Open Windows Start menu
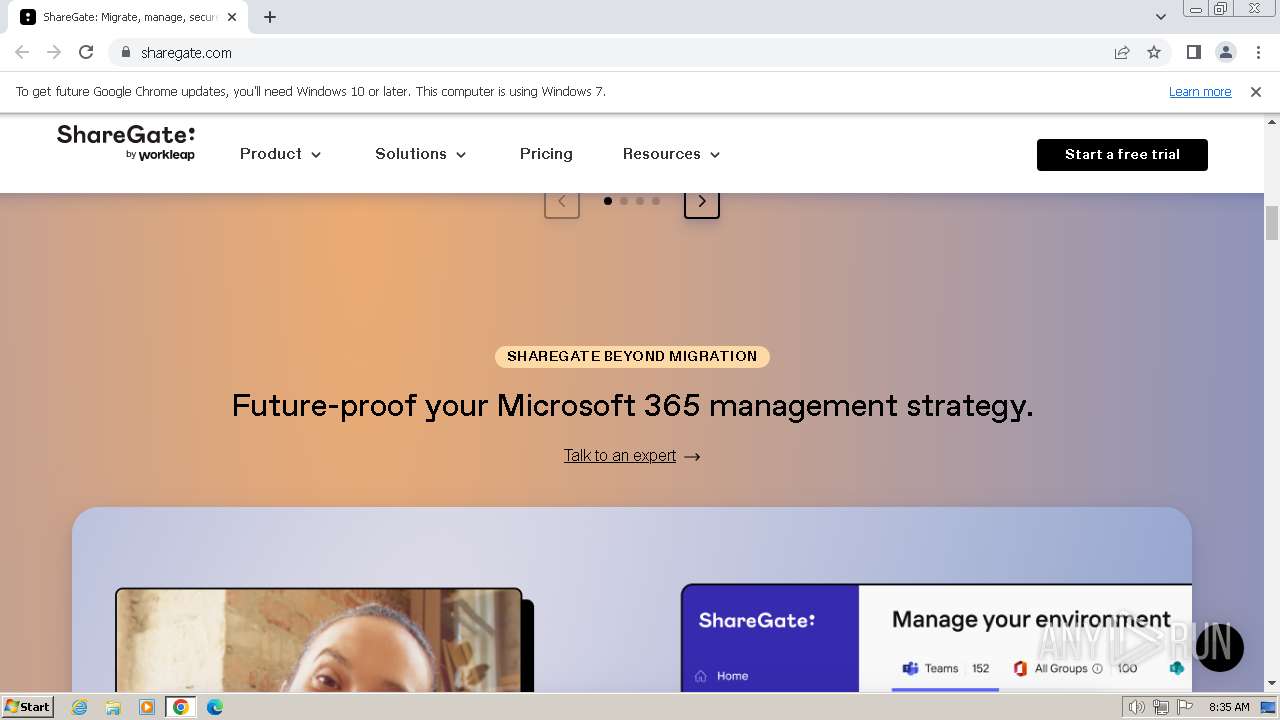 27,706
